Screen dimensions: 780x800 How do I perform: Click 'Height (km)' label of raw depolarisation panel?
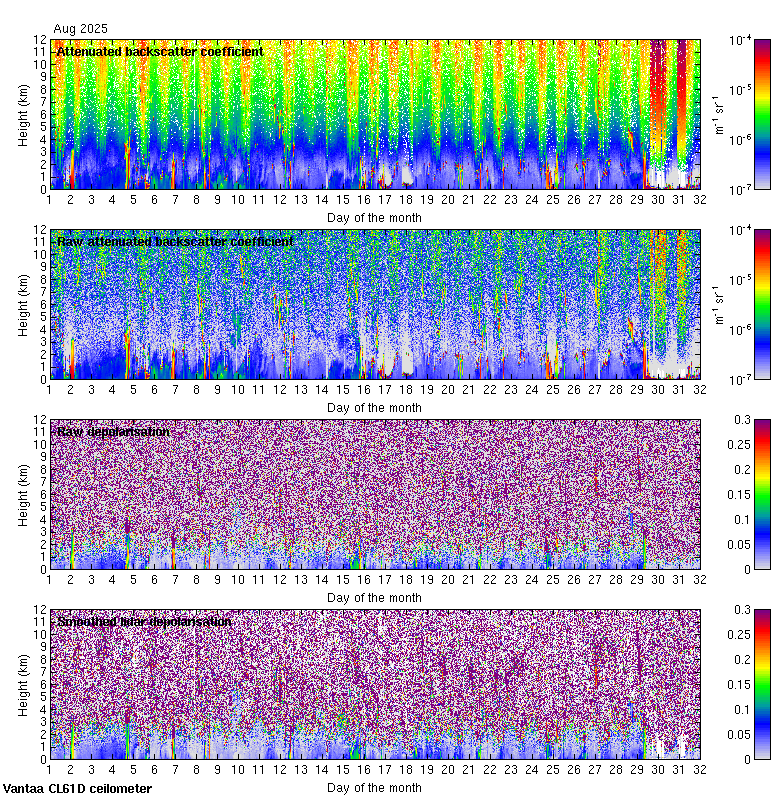pyautogui.click(x=23, y=494)
